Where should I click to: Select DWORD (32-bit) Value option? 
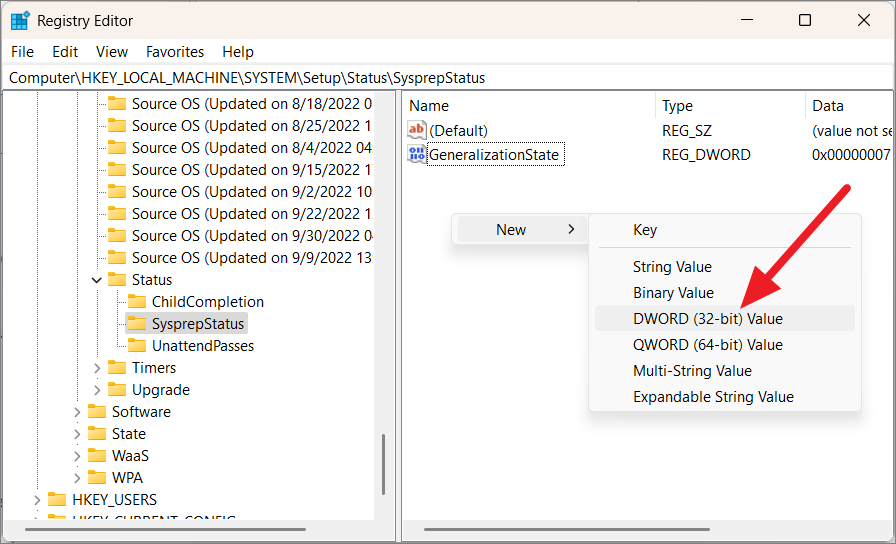pyautogui.click(x=725, y=318)
